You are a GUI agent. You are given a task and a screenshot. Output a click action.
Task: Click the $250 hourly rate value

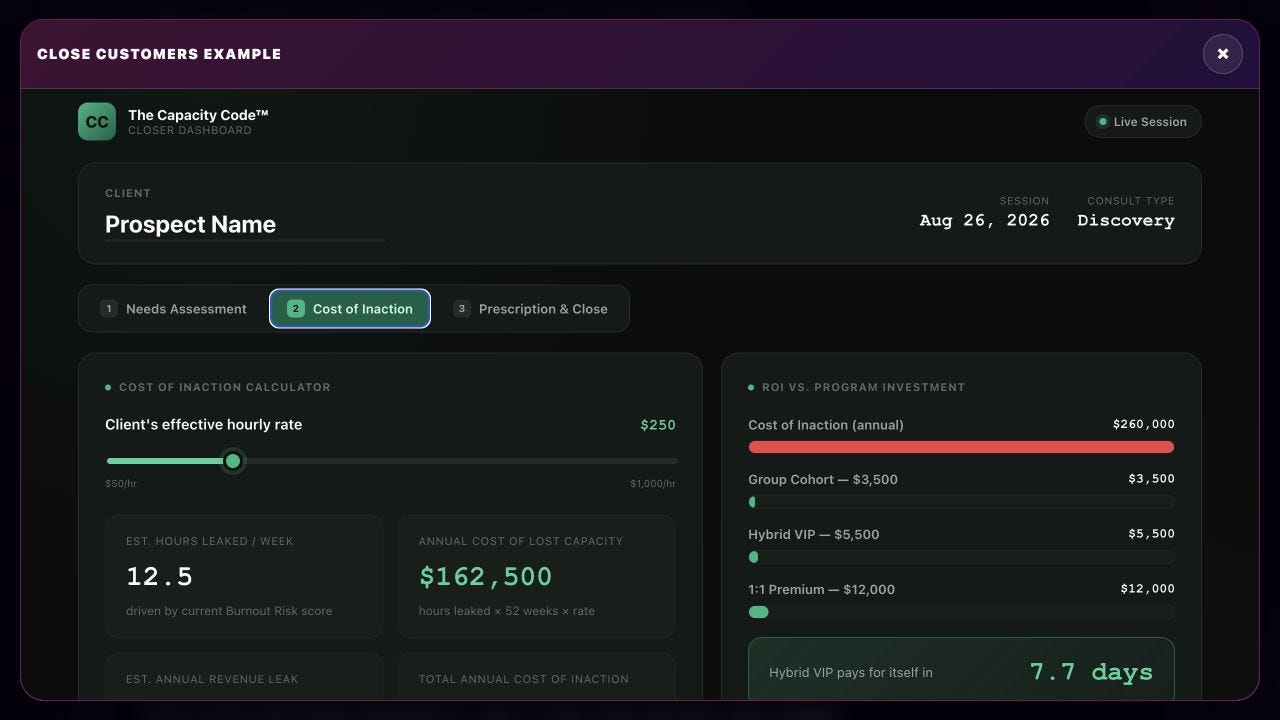click(658, 425)
